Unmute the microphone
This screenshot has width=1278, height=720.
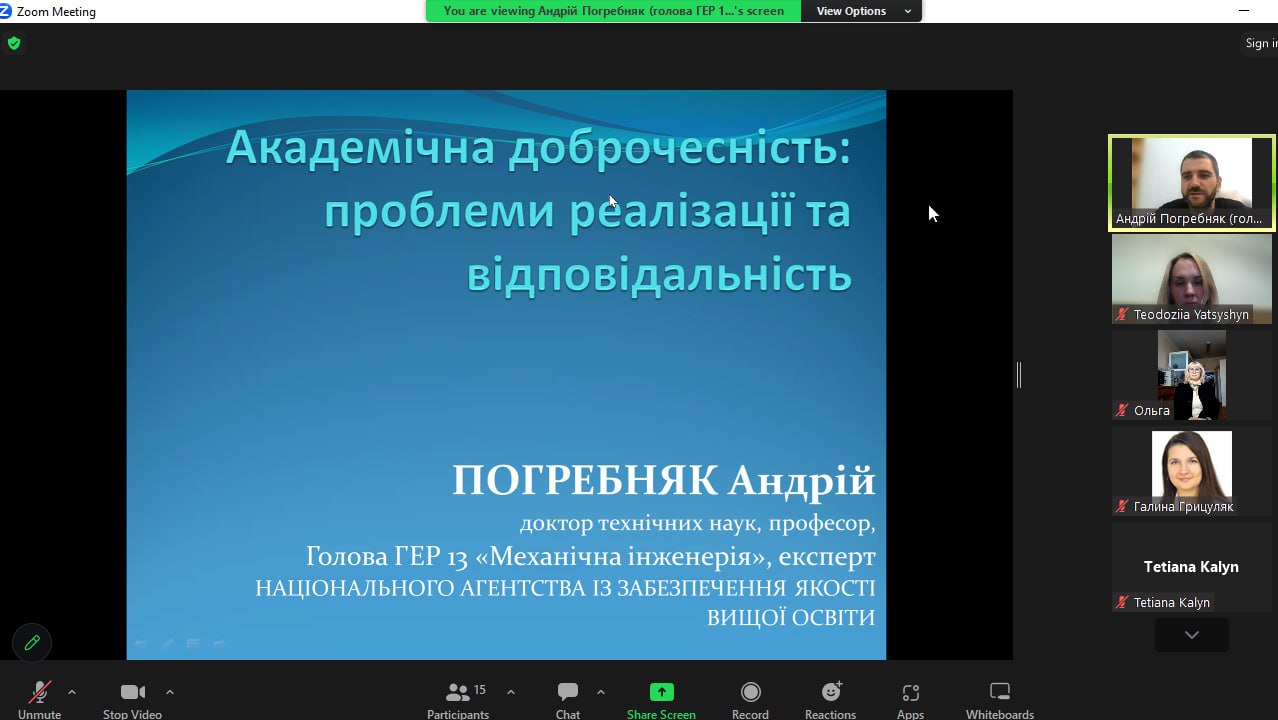pos(39,697)
